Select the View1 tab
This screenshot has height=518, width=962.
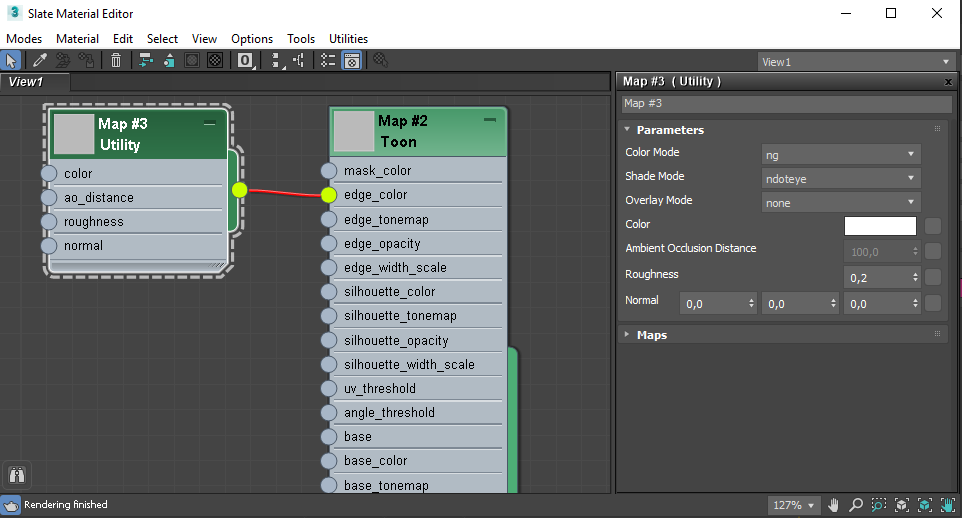point(35,82)
